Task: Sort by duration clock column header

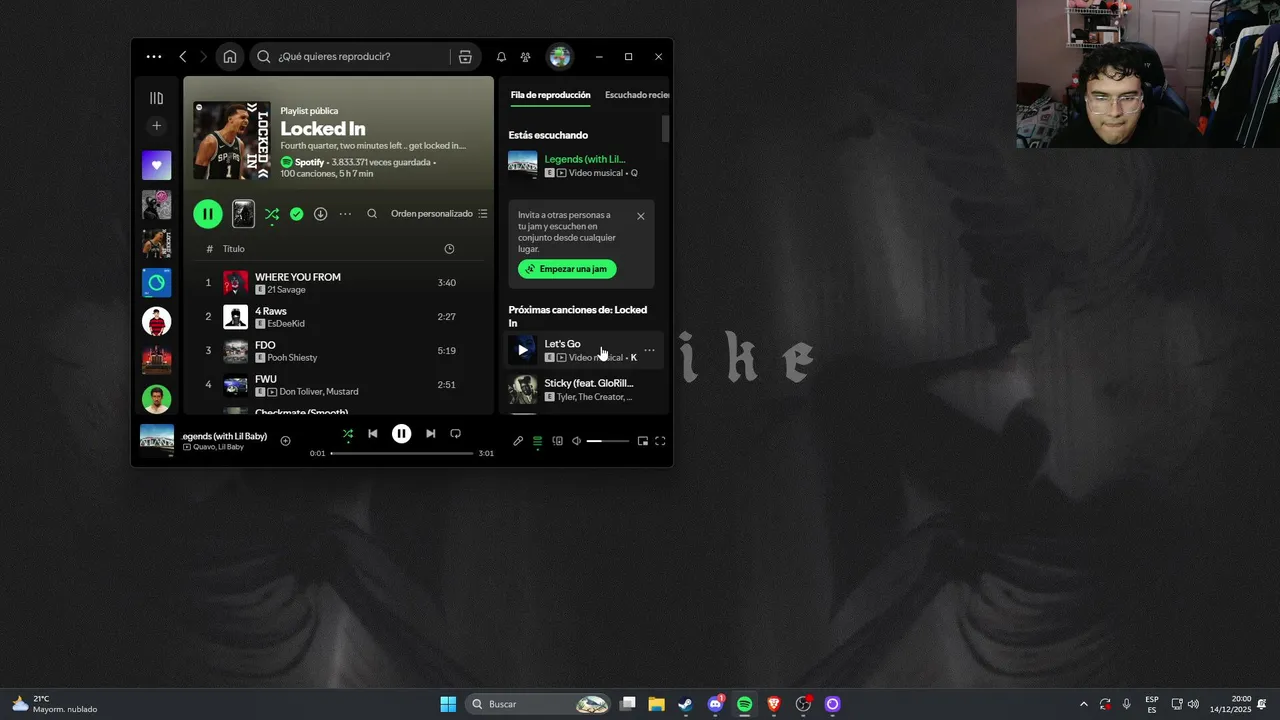Action: click(x=449, y=249)
